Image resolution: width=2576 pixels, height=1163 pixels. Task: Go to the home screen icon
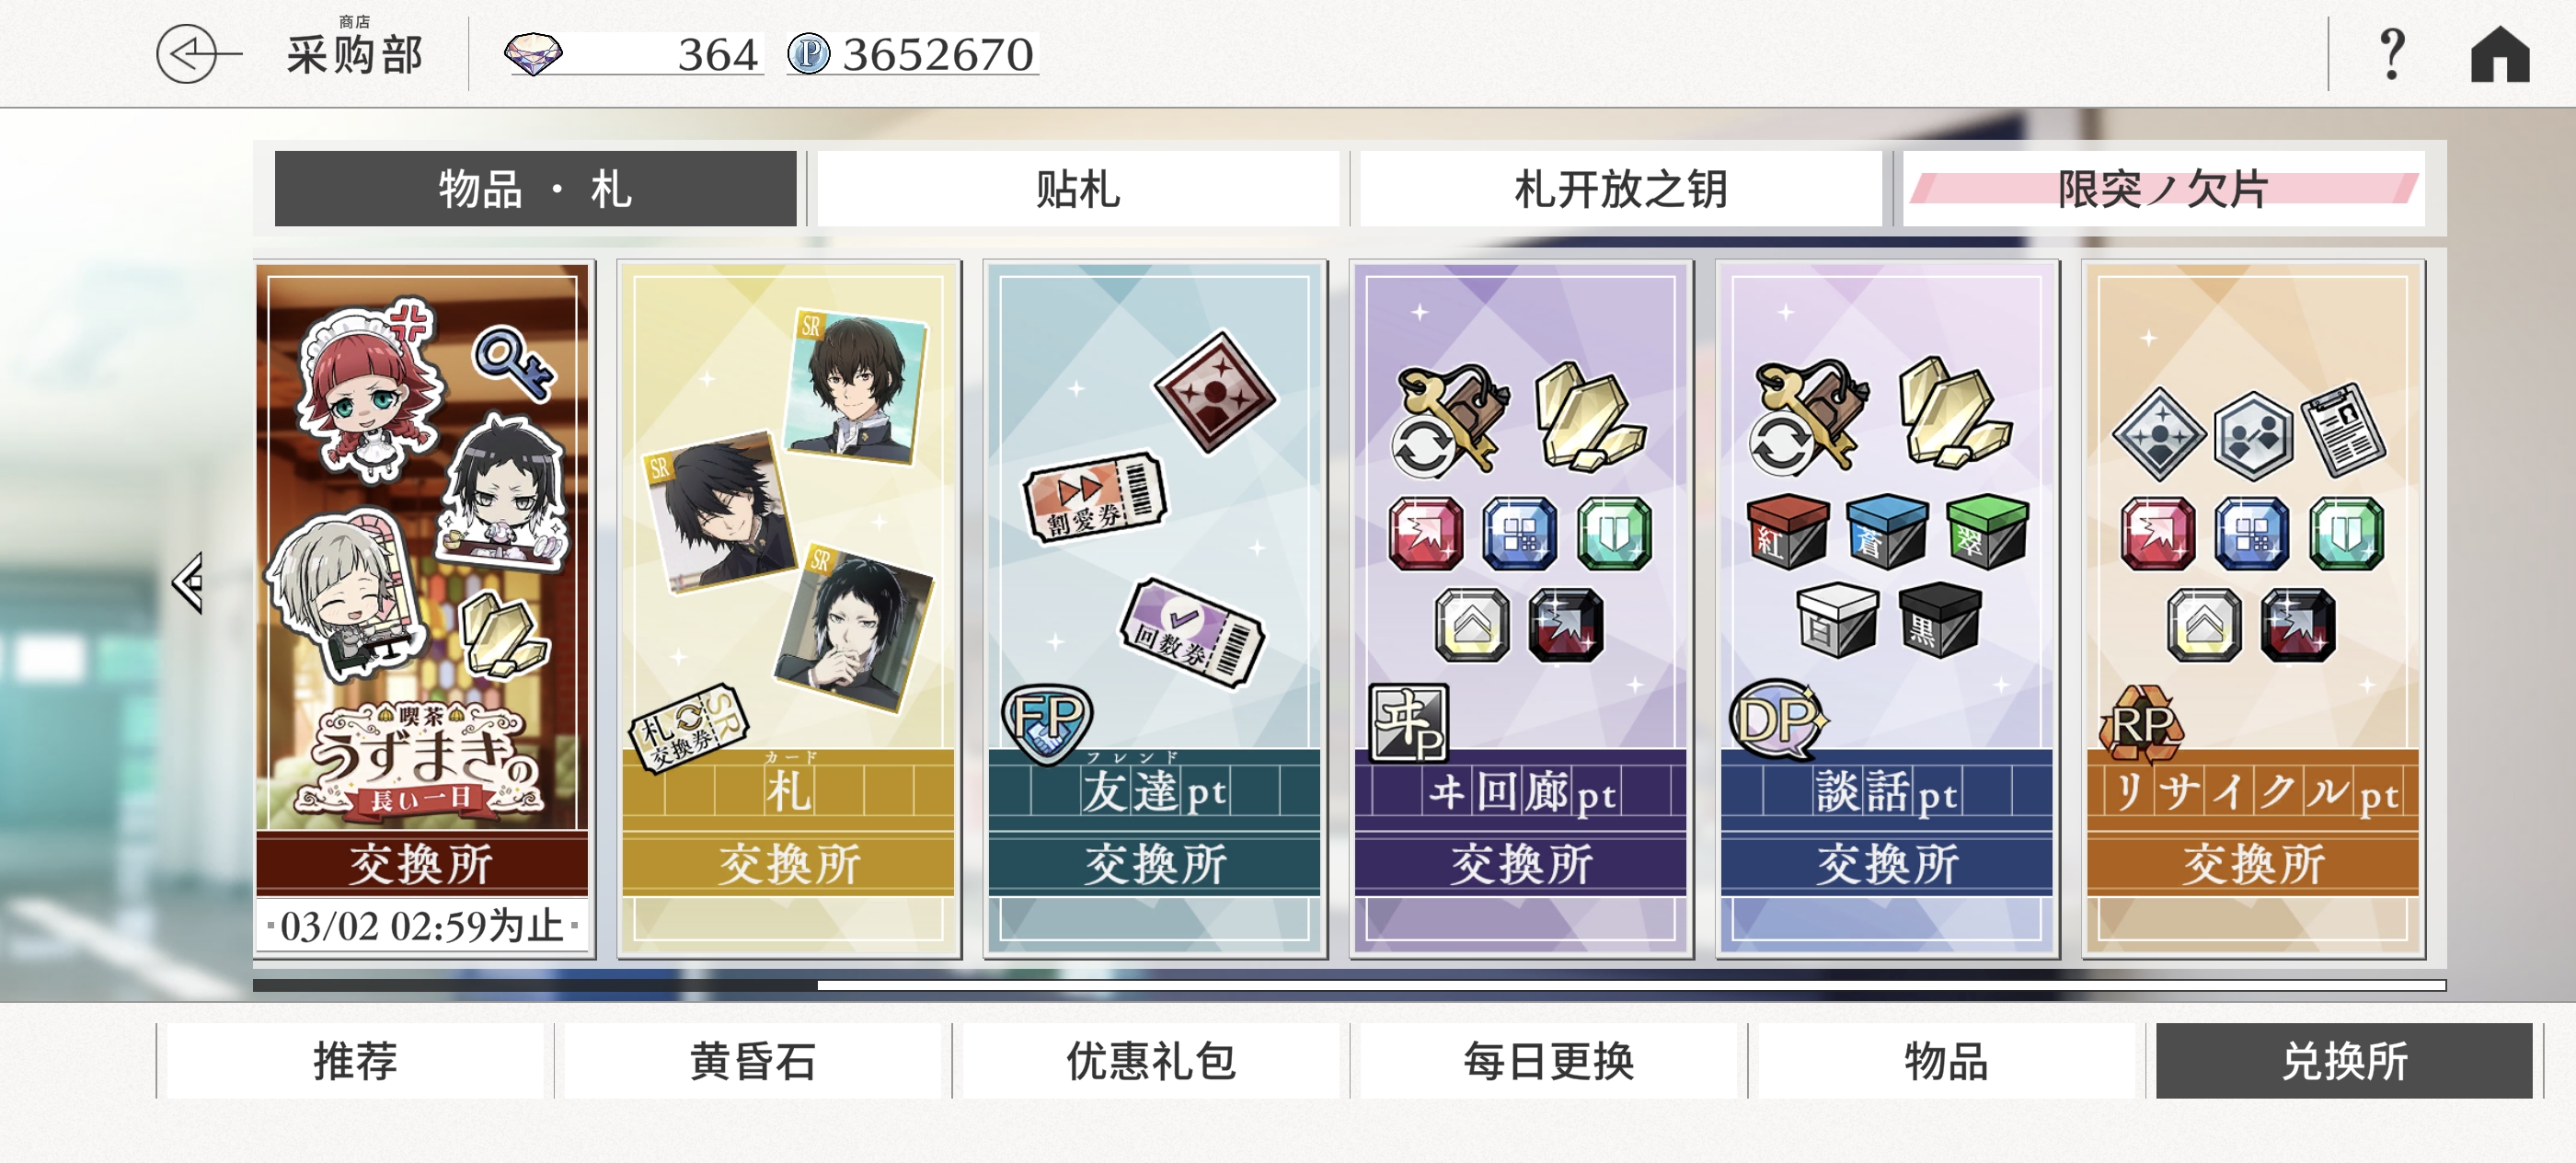coord(2499,54)
